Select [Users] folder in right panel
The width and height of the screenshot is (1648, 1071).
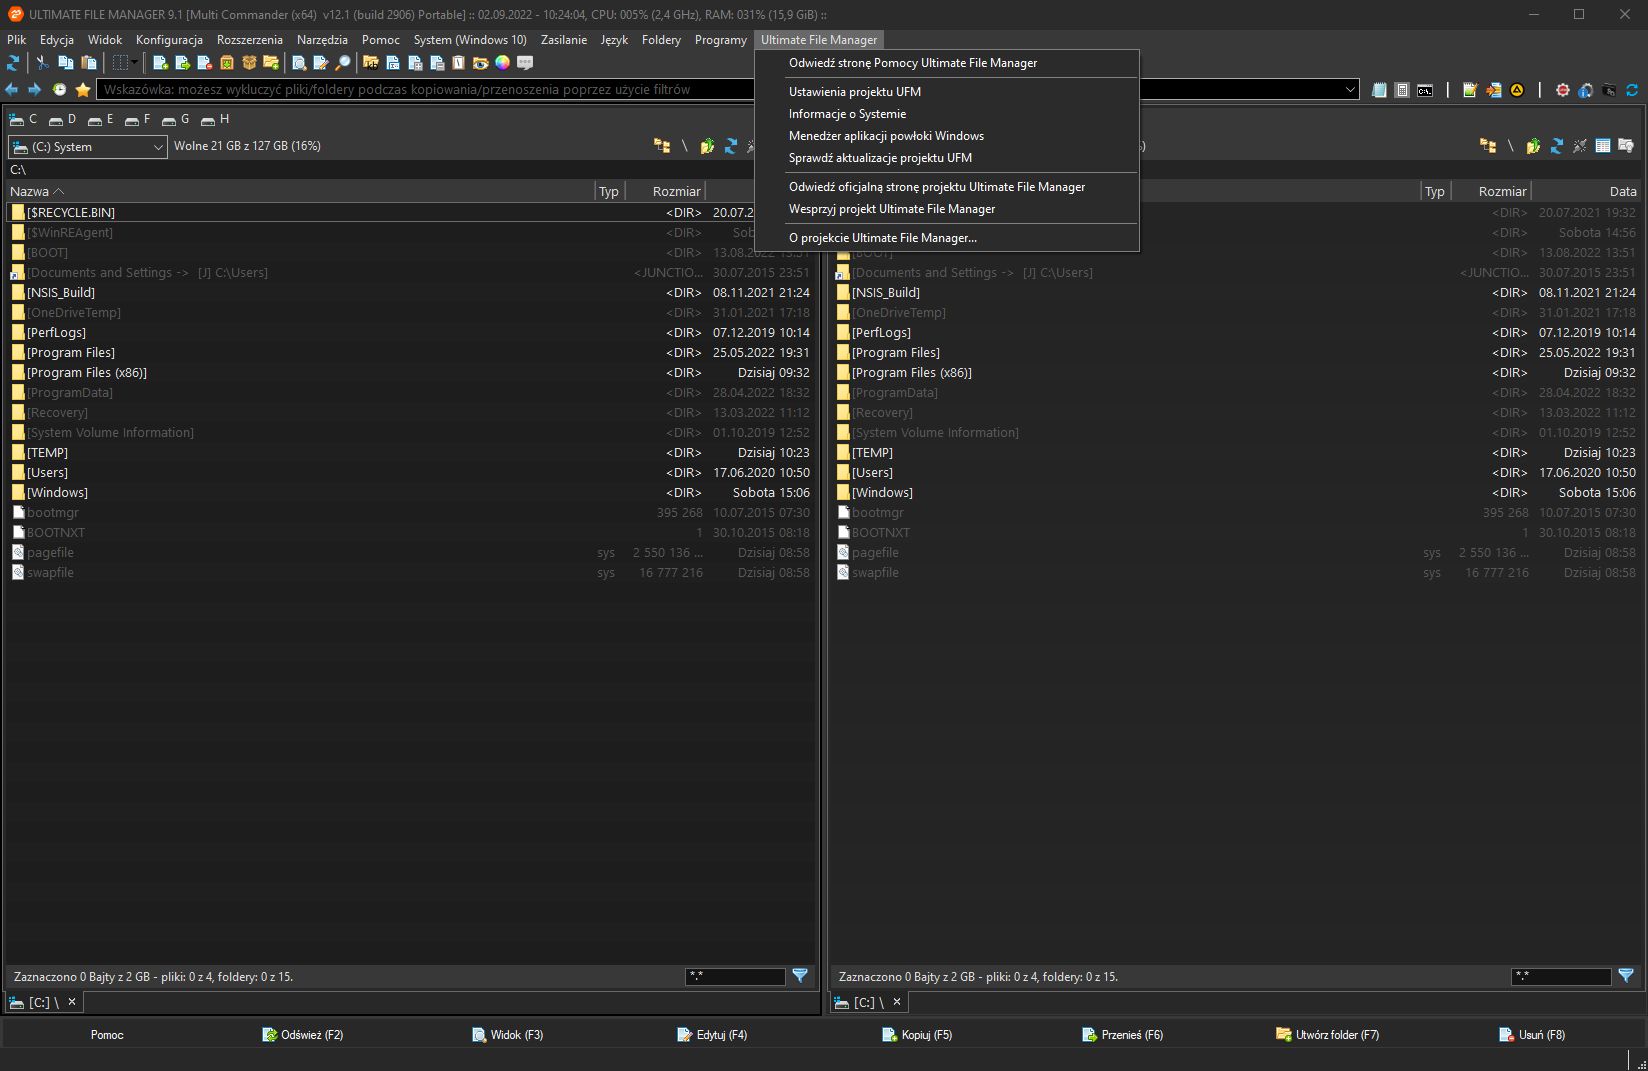[x=1236, y=472]
